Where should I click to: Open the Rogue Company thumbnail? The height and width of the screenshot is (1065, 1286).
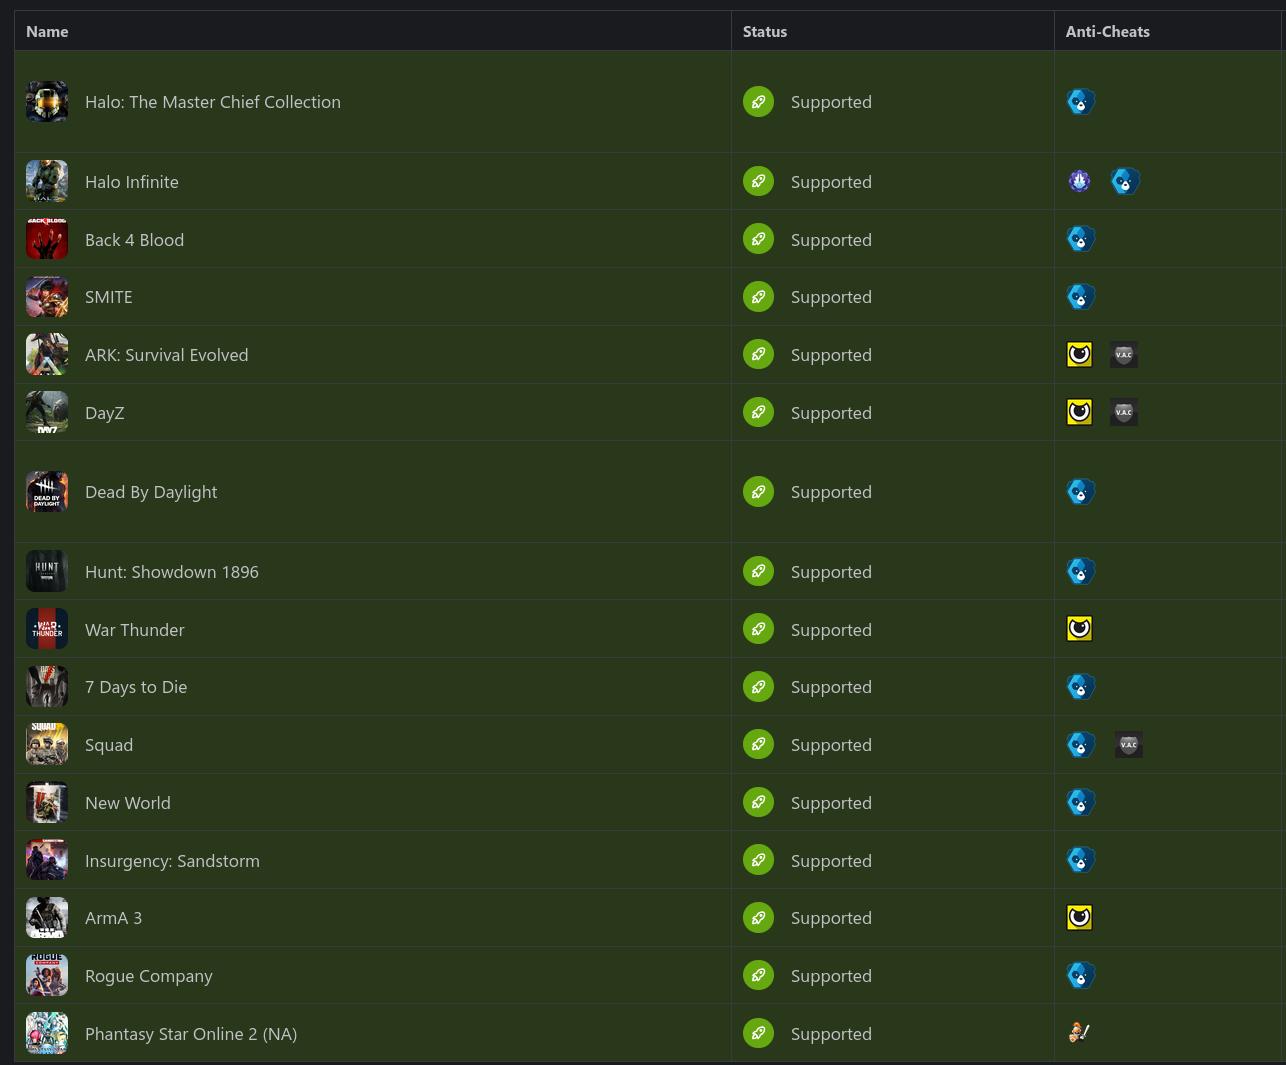(x=47, y=975)
